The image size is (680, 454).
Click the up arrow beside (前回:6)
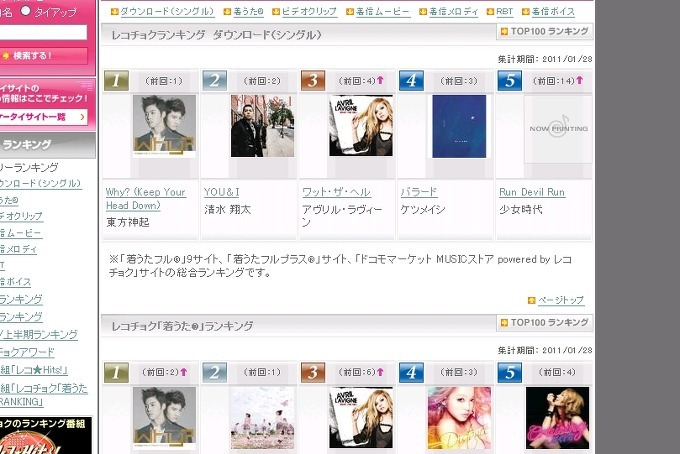click(380, 372)
